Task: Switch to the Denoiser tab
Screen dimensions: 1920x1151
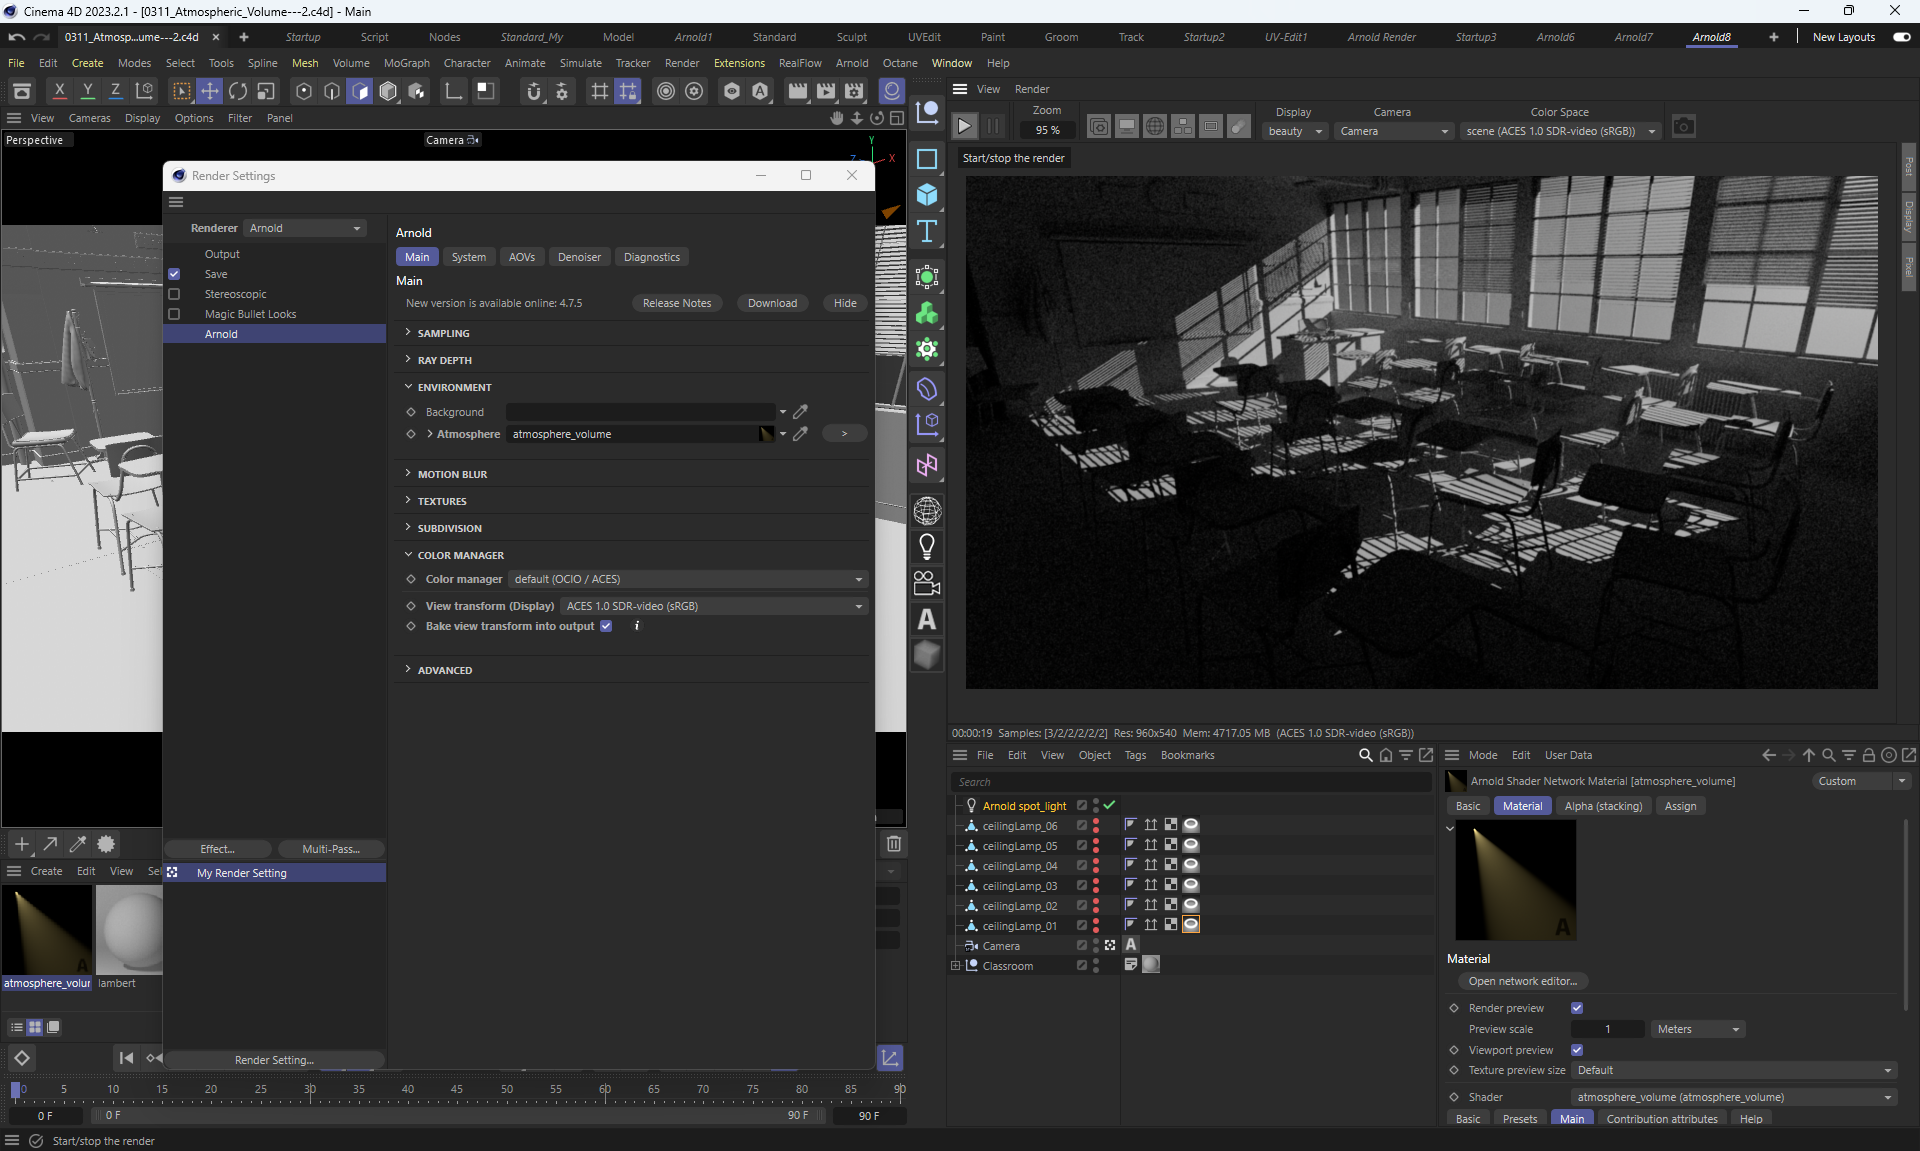Action: tap(579, 257)
